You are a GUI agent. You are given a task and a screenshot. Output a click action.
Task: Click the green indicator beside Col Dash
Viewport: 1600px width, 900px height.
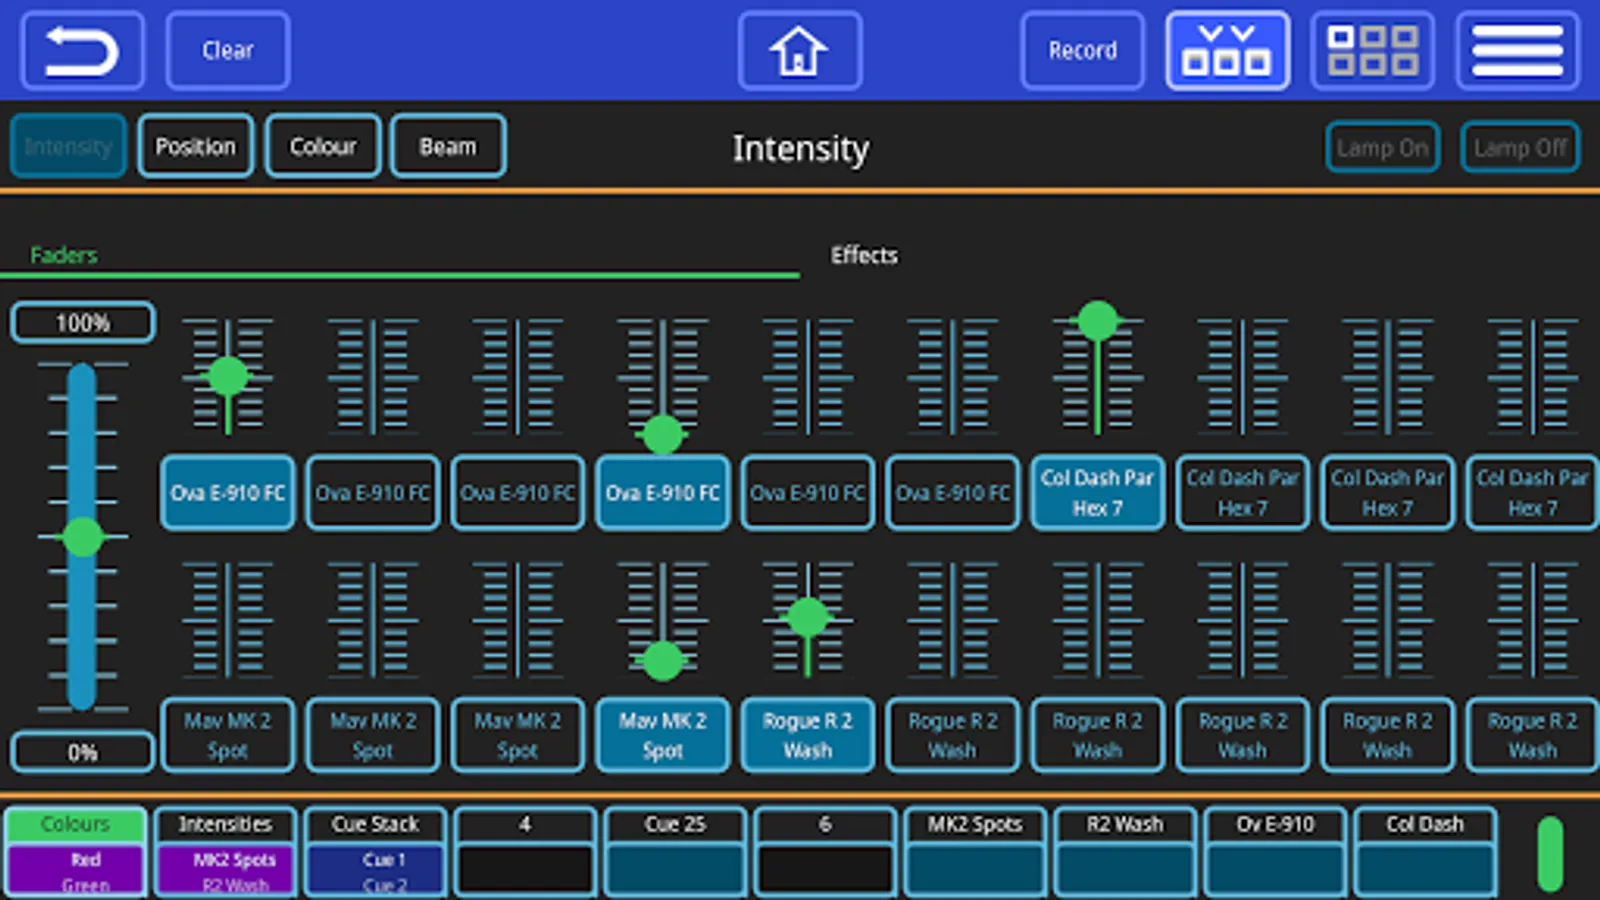click(1550, 853)
